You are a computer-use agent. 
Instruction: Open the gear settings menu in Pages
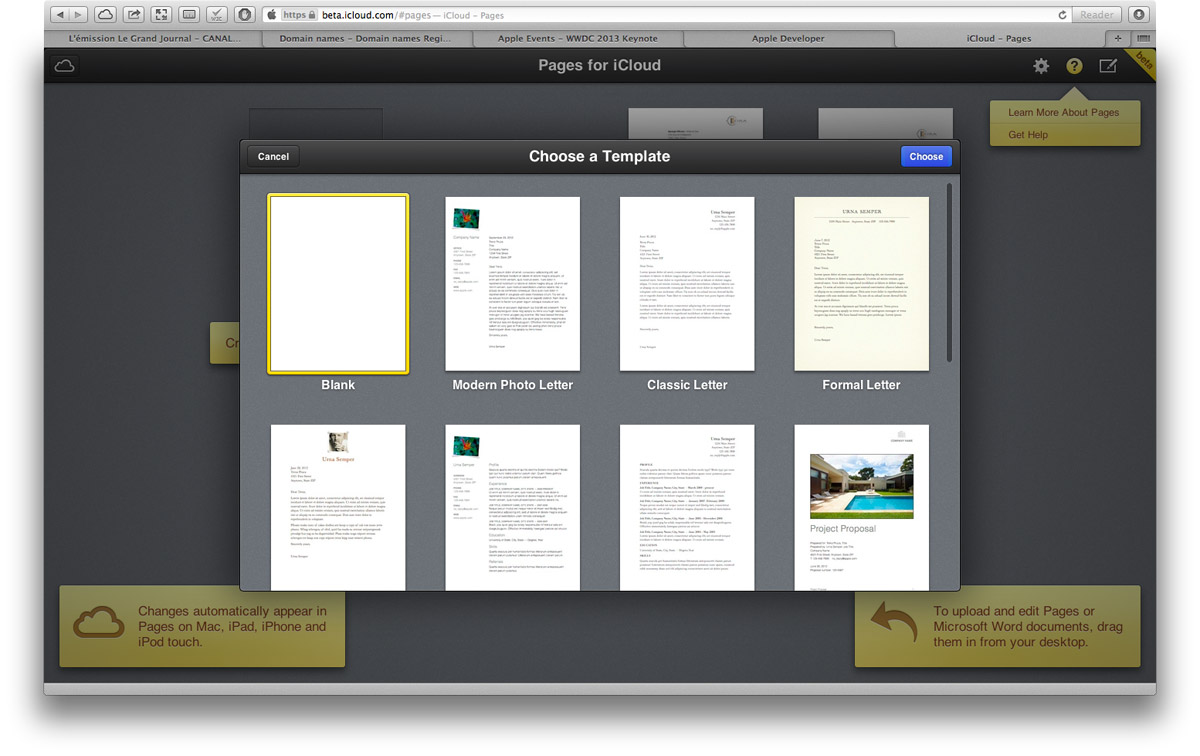(1041, 66)
